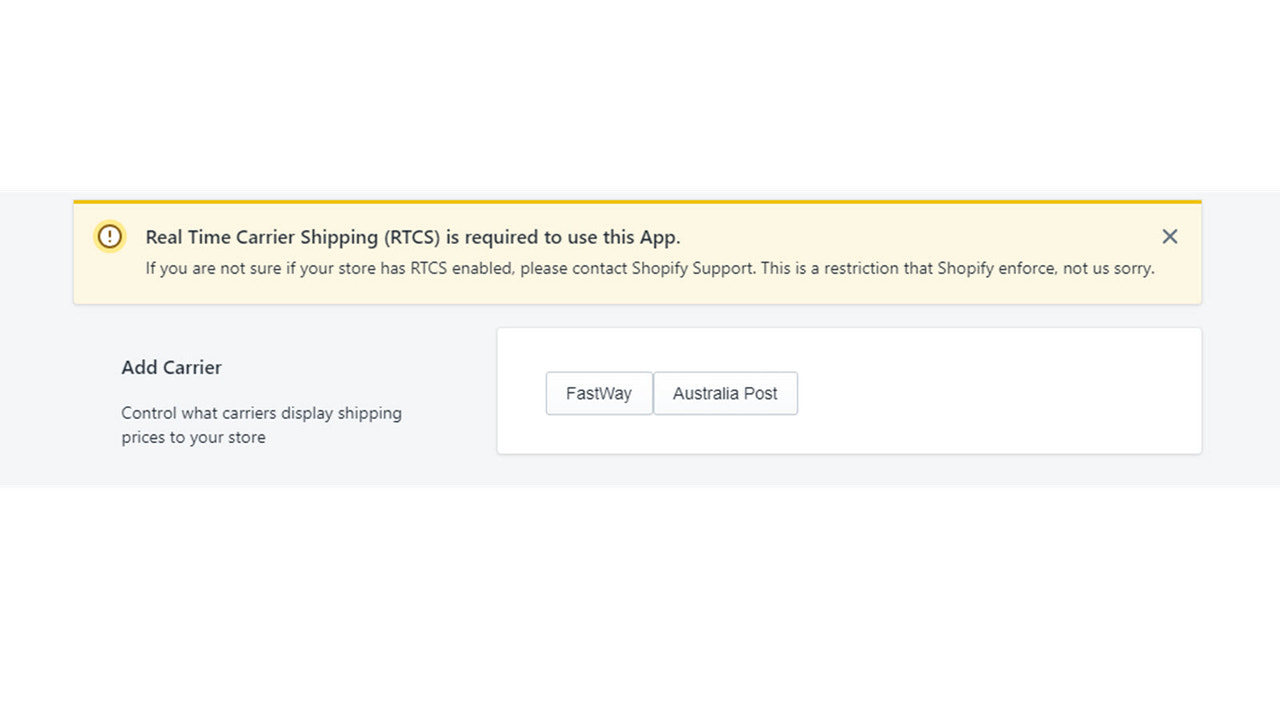This screenshot has height=720, width=1280.
Task: Click "Control what carriers display shipping" description line
Action: (x=261, y=413)
